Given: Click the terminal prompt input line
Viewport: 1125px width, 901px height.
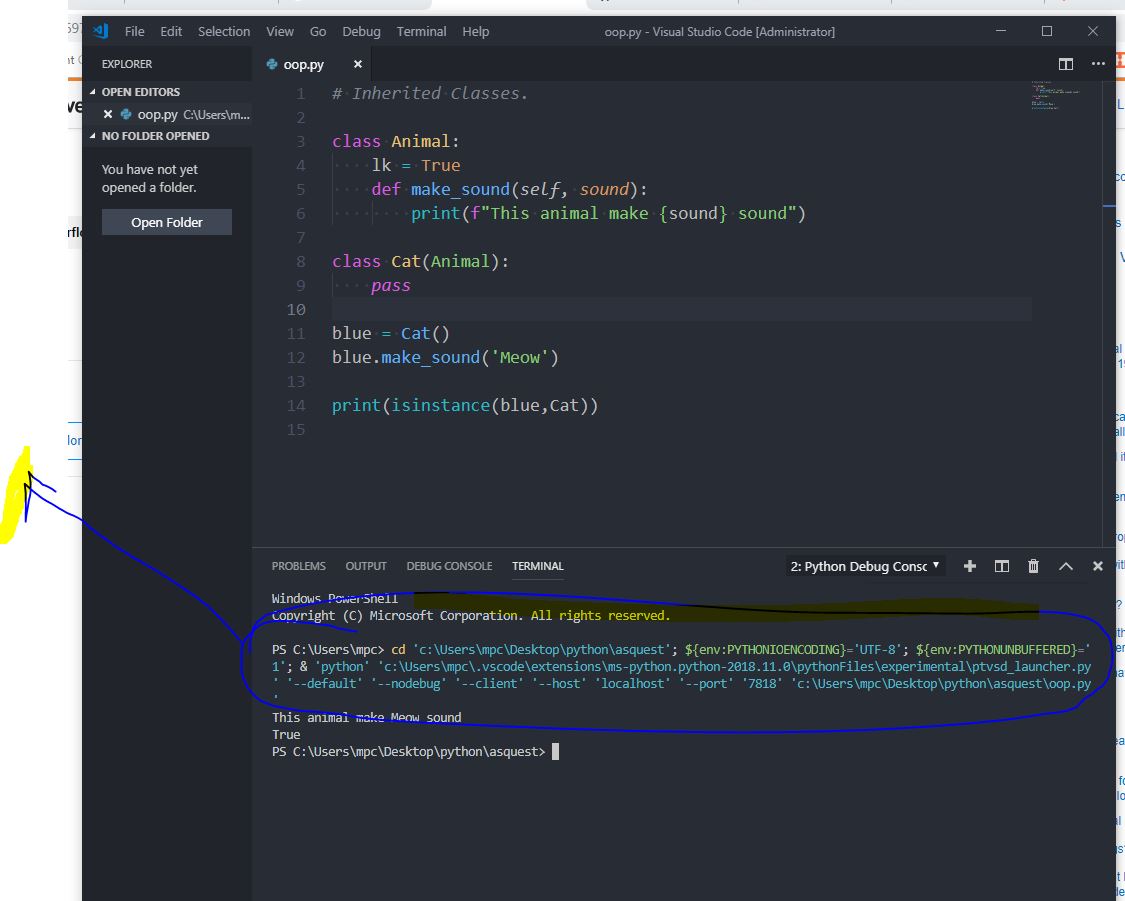Looking at the screenshot, I should 556,751.
